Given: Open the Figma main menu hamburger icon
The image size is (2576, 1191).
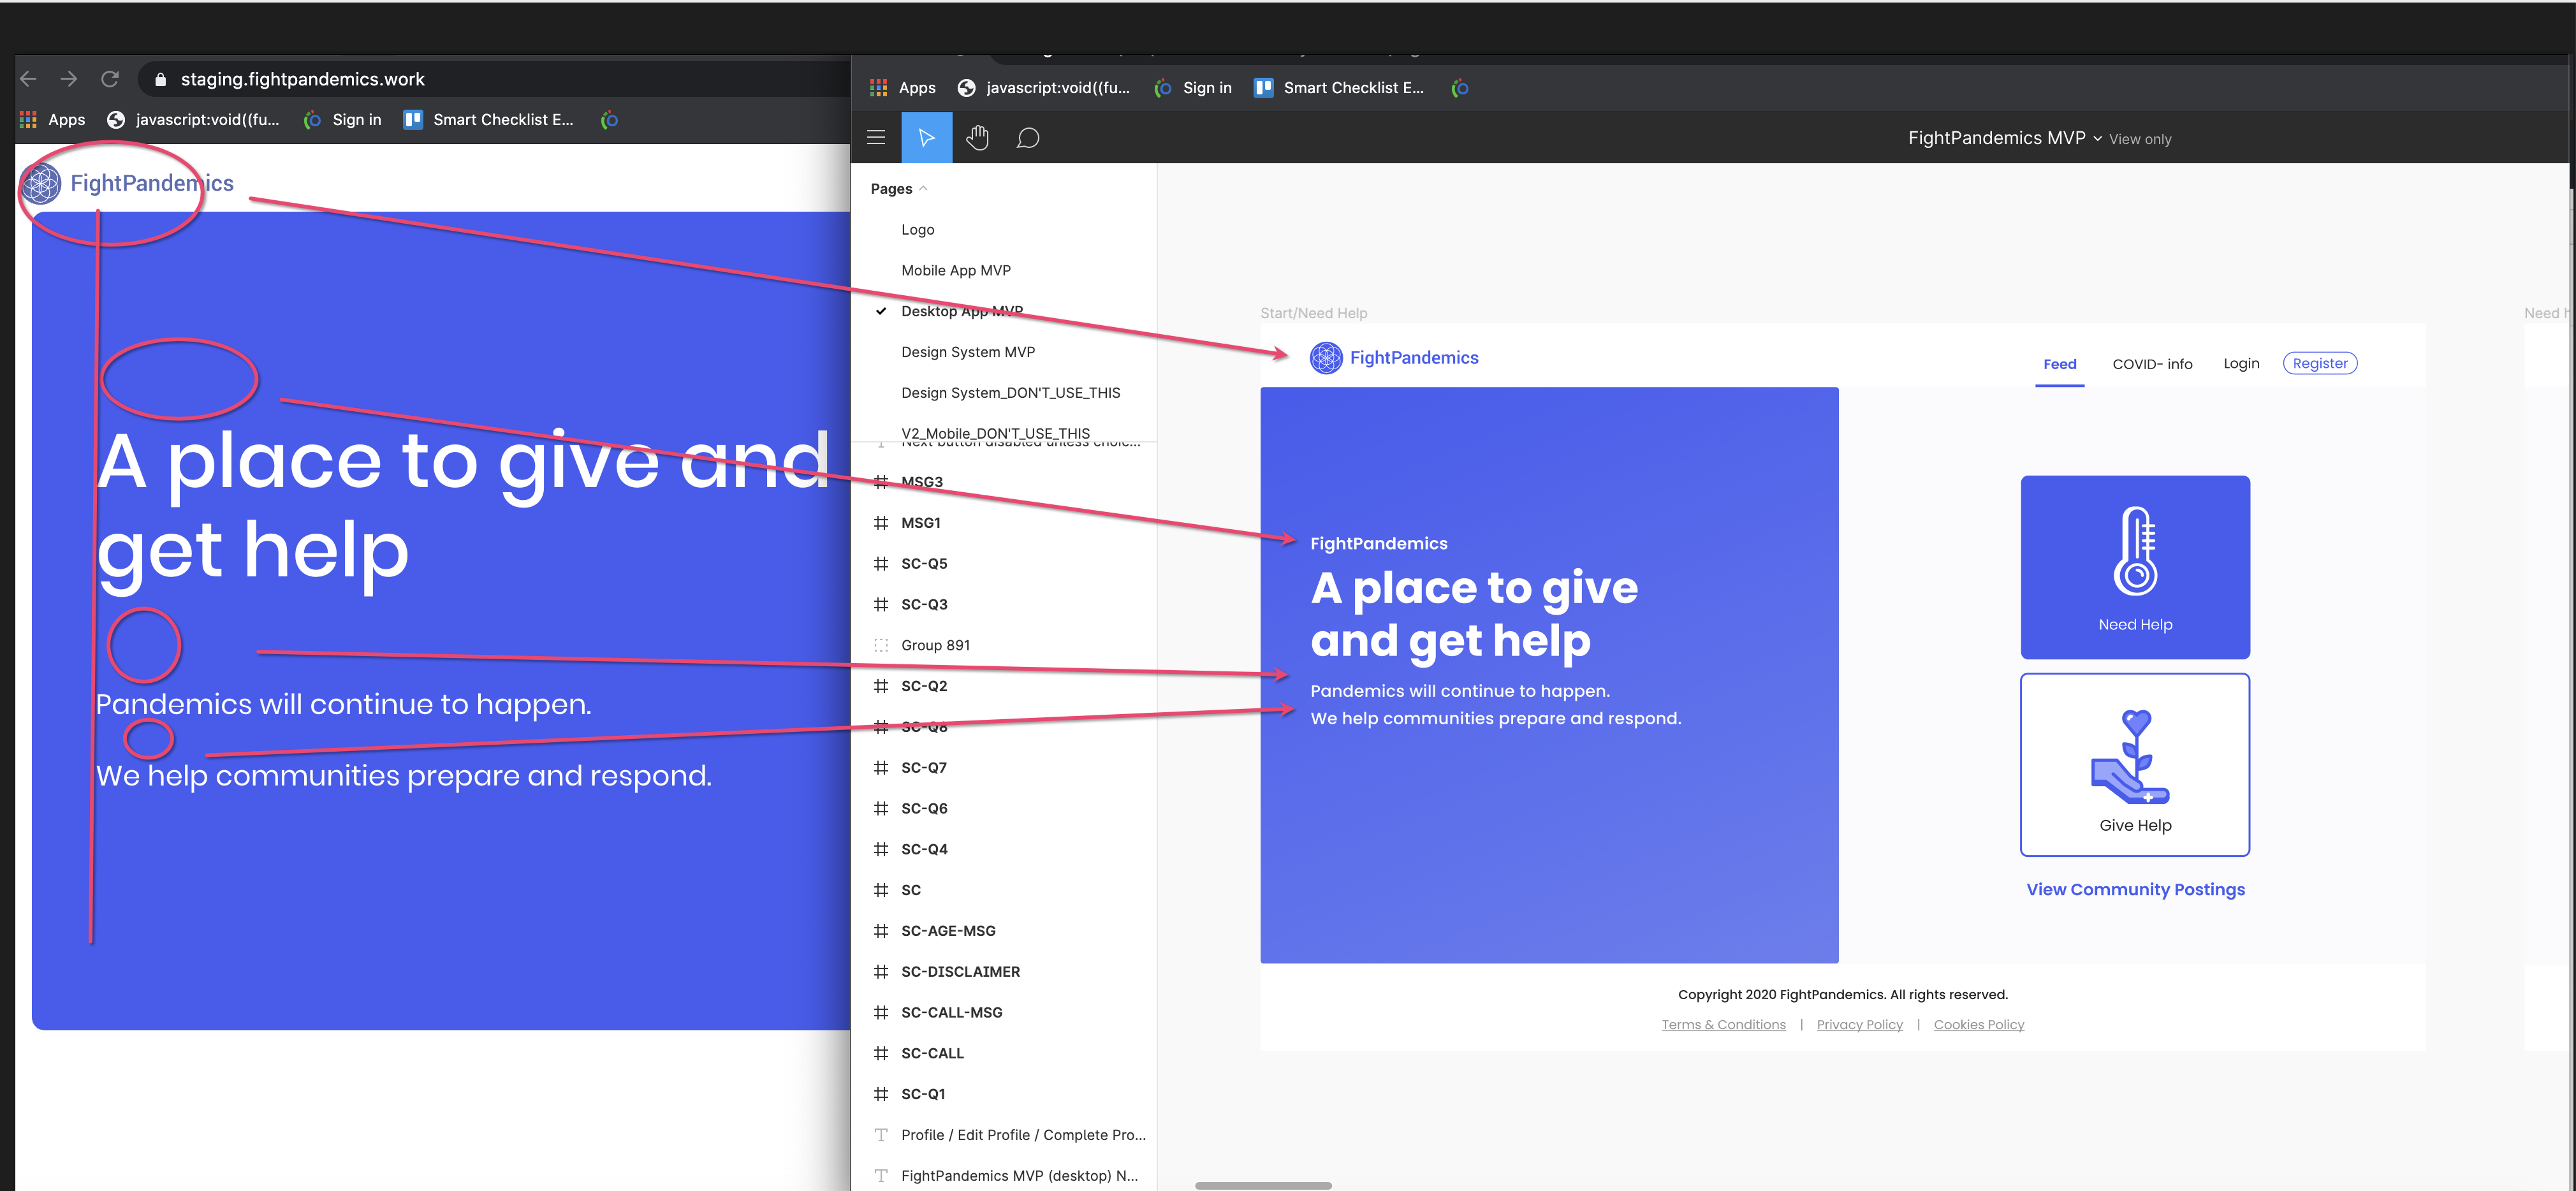Looking at the screenshot, I should tap(876, 138).
